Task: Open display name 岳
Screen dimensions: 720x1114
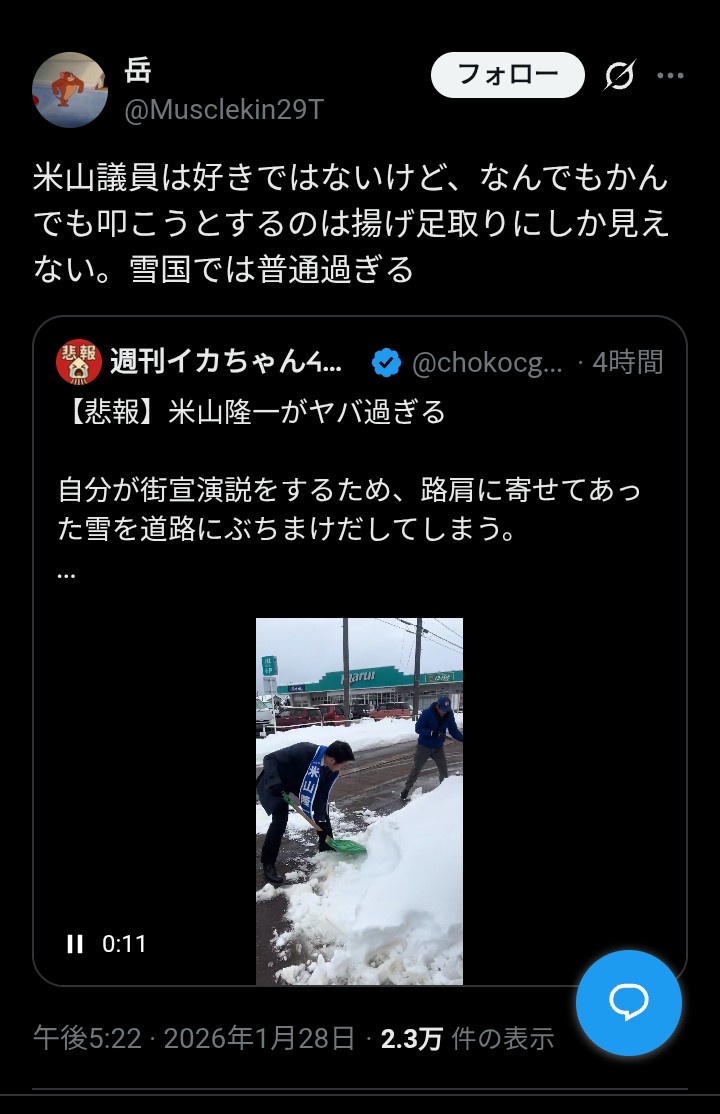Action: pos(138,70)
